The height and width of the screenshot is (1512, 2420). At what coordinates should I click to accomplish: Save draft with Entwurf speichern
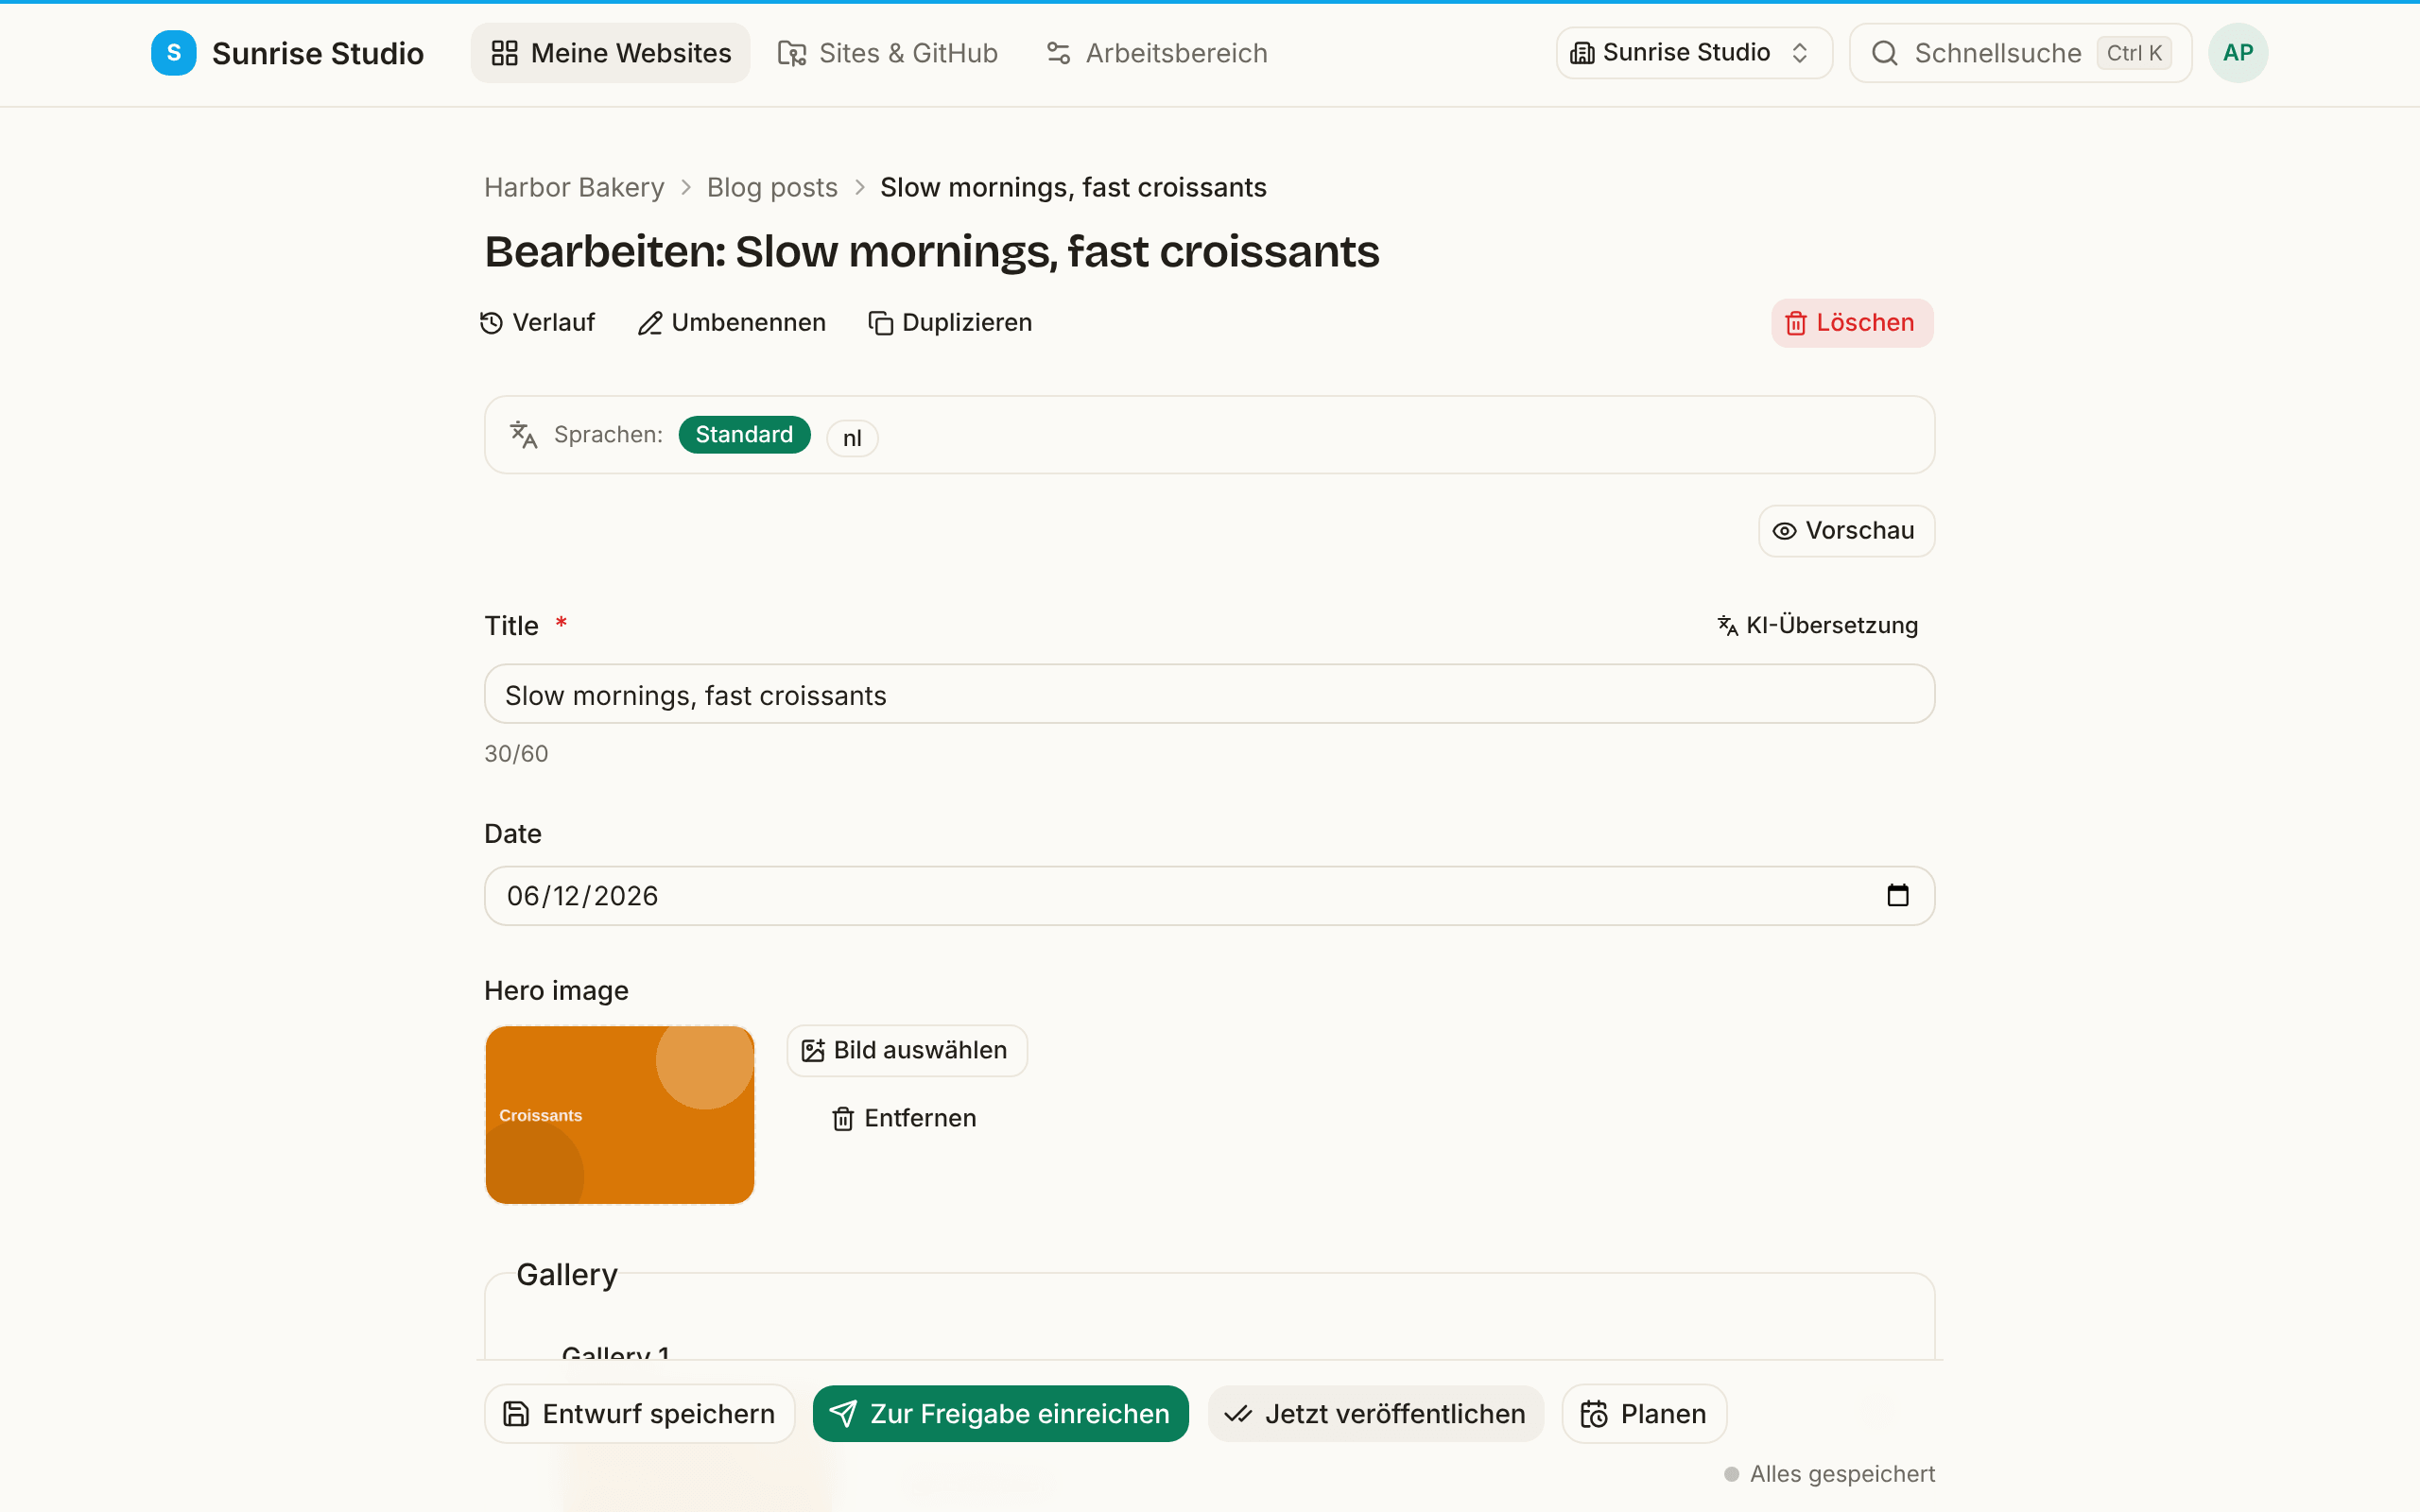[639, 1413]
